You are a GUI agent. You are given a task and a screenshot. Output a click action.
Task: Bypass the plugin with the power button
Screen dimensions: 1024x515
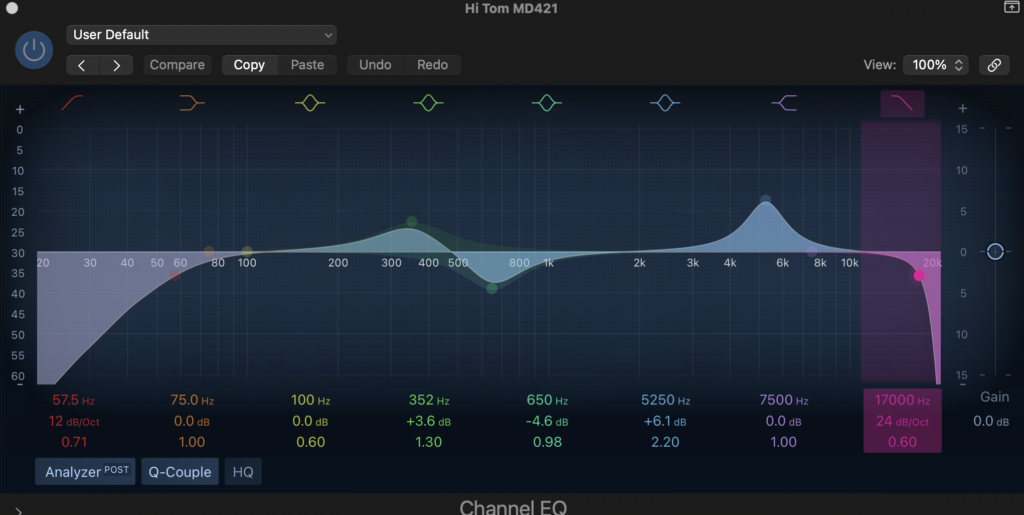(35, 50)
